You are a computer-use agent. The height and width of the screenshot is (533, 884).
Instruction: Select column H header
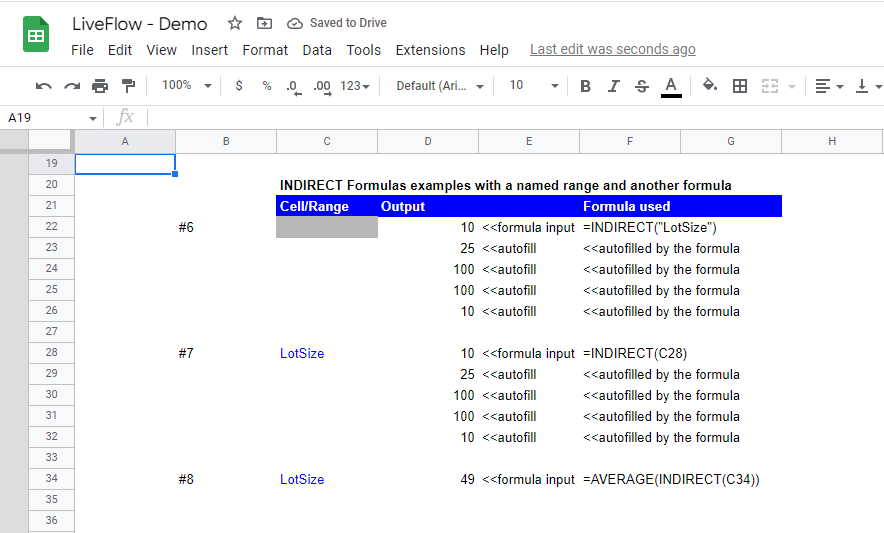pos(832,142)
